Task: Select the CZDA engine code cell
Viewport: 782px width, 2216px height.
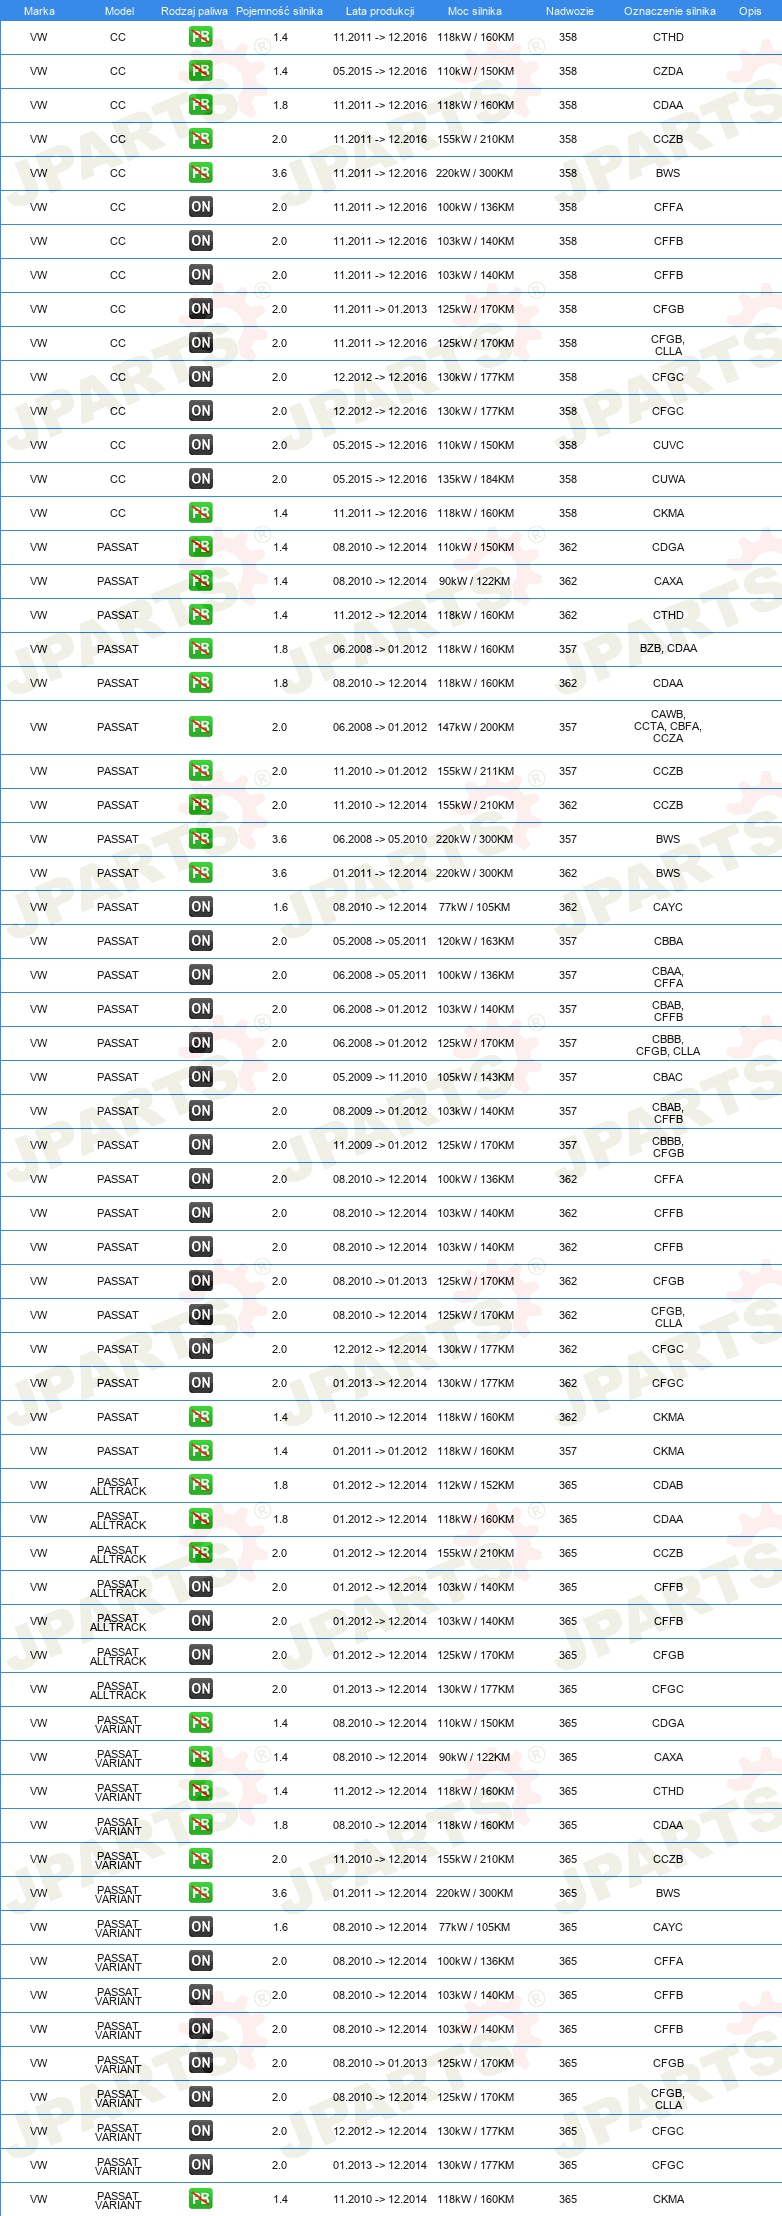Action: 668,71
